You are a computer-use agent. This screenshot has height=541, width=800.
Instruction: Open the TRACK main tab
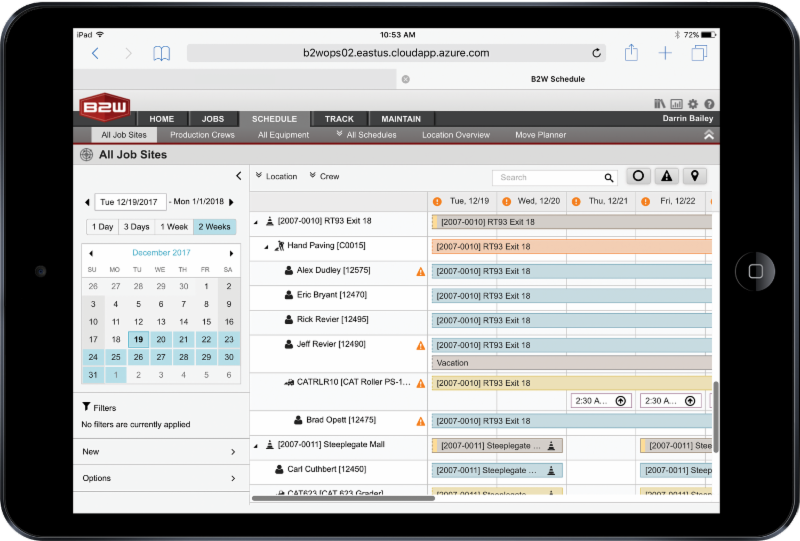[339, 119]
